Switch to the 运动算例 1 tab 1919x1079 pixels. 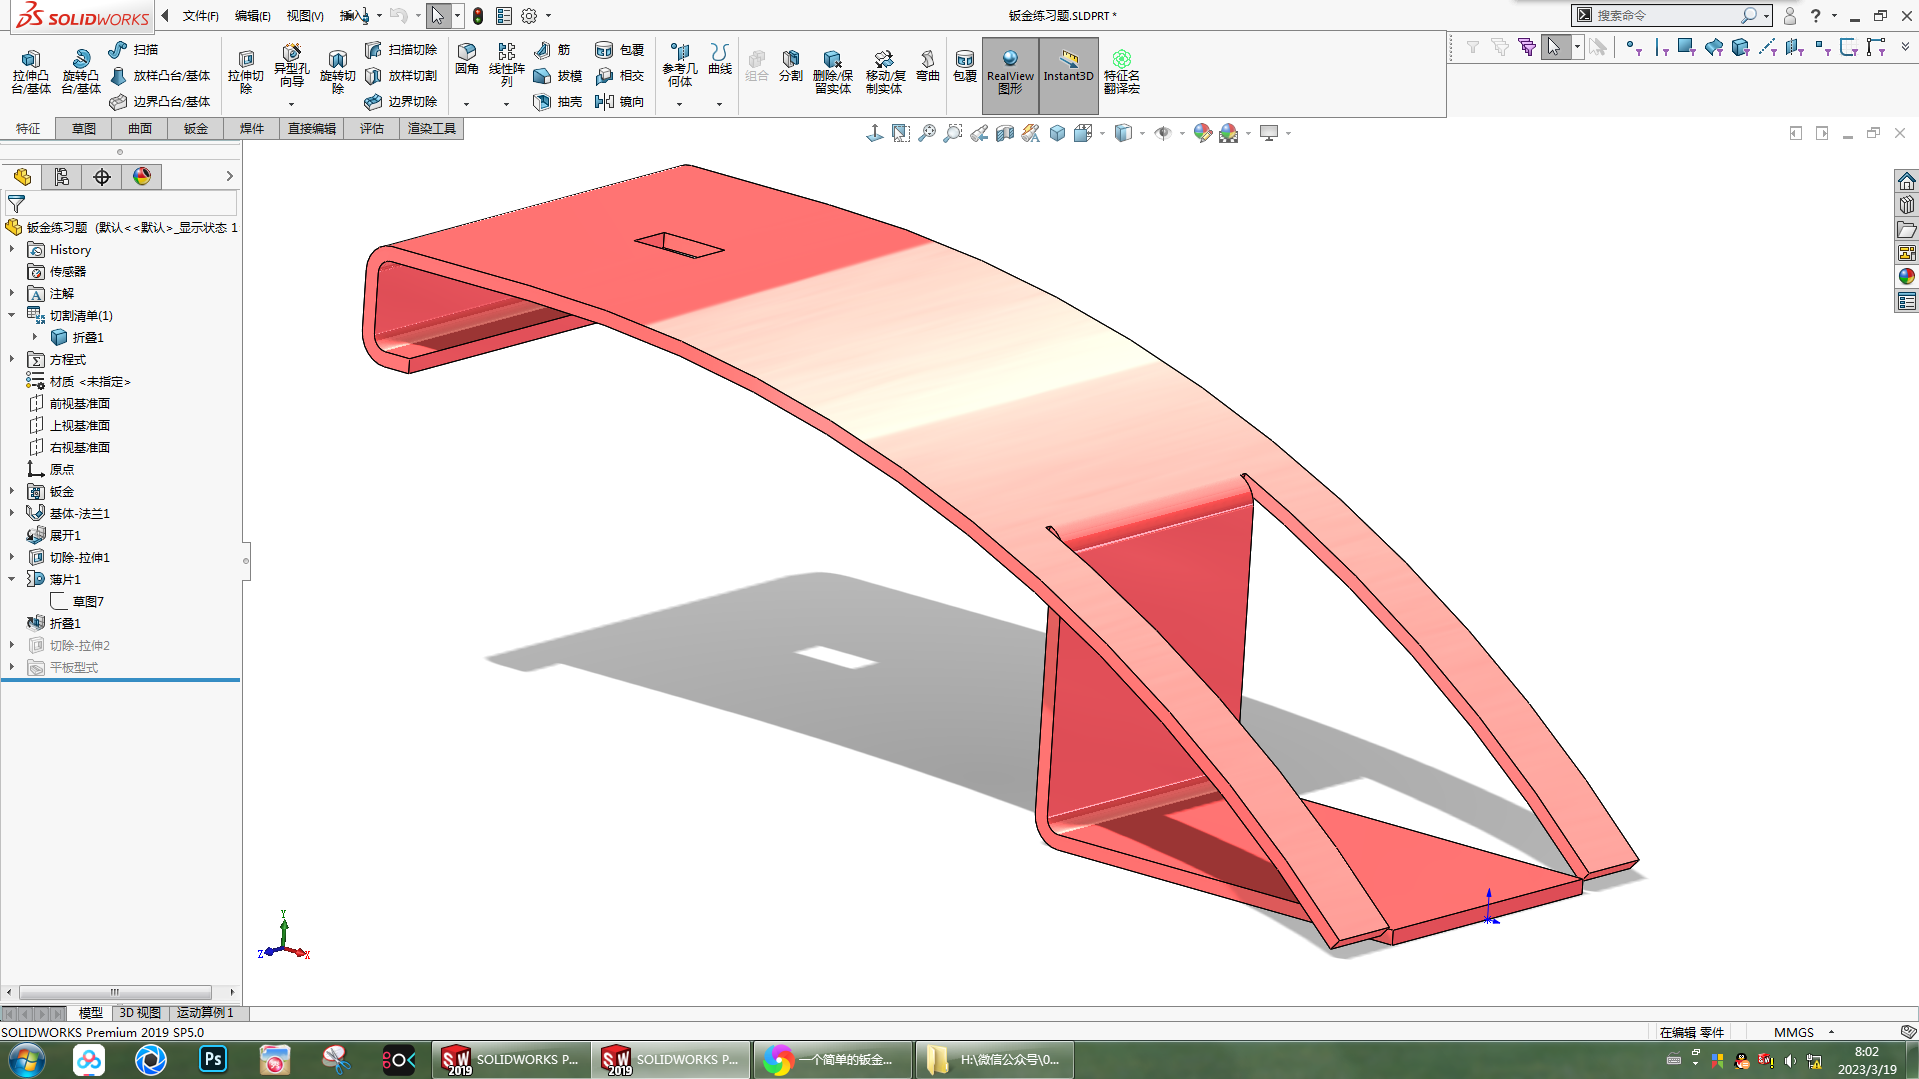(205, 1012)
